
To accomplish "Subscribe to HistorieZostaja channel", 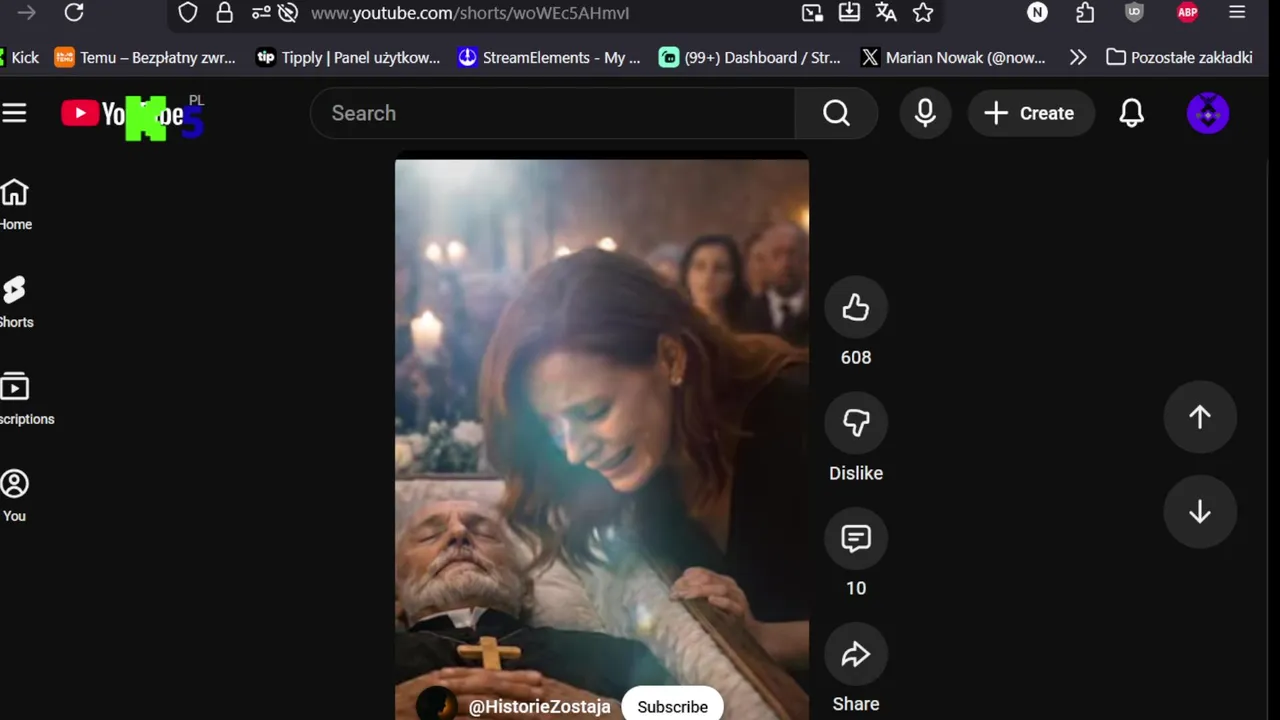I will pyautogui.click(x=672, y=706).
